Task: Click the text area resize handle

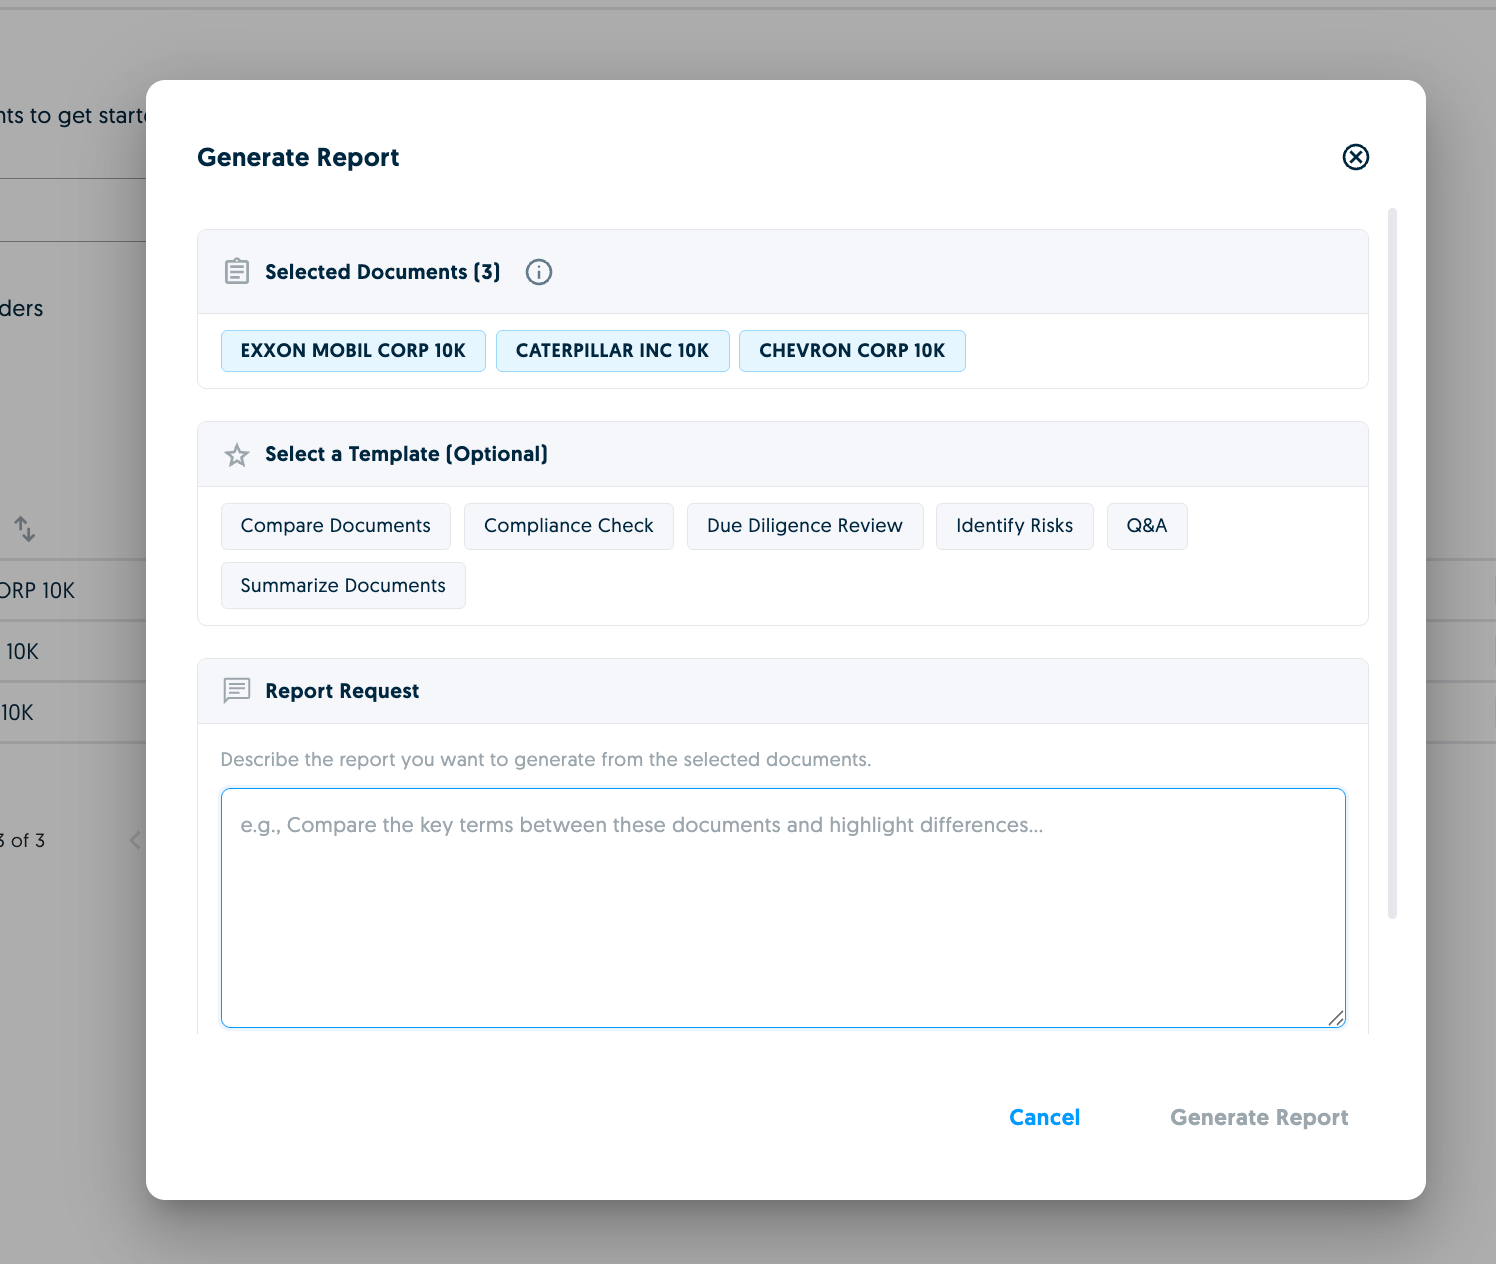Action: [1336, 1018]
